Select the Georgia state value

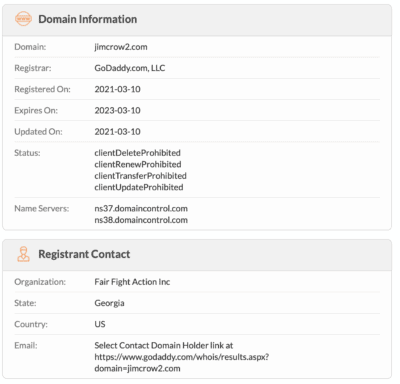109,303
